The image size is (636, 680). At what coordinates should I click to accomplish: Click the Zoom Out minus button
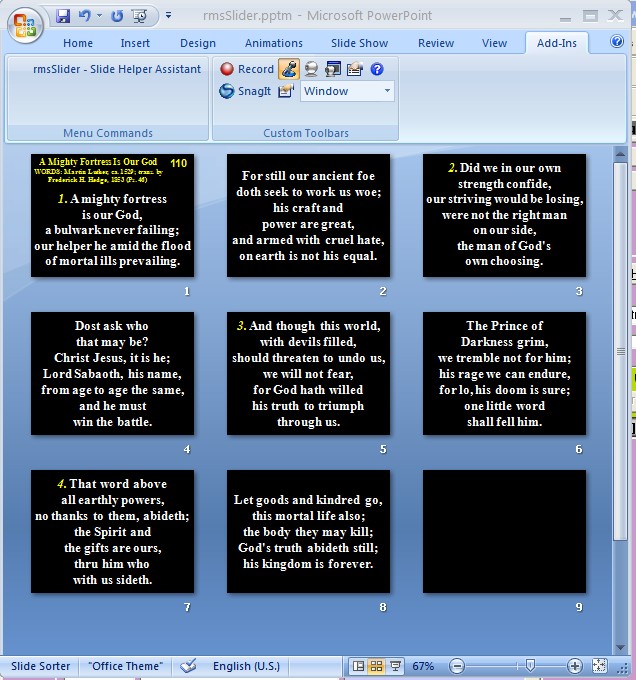click(x=457, y=666)
